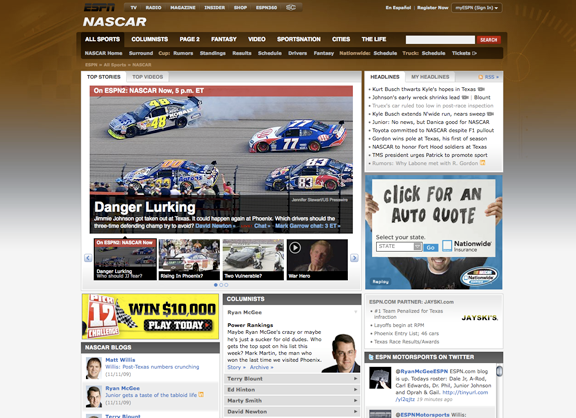Open the STATE dropdown in insurance ad
Viewport: 576px width, 418px height.
coord(399,246)
